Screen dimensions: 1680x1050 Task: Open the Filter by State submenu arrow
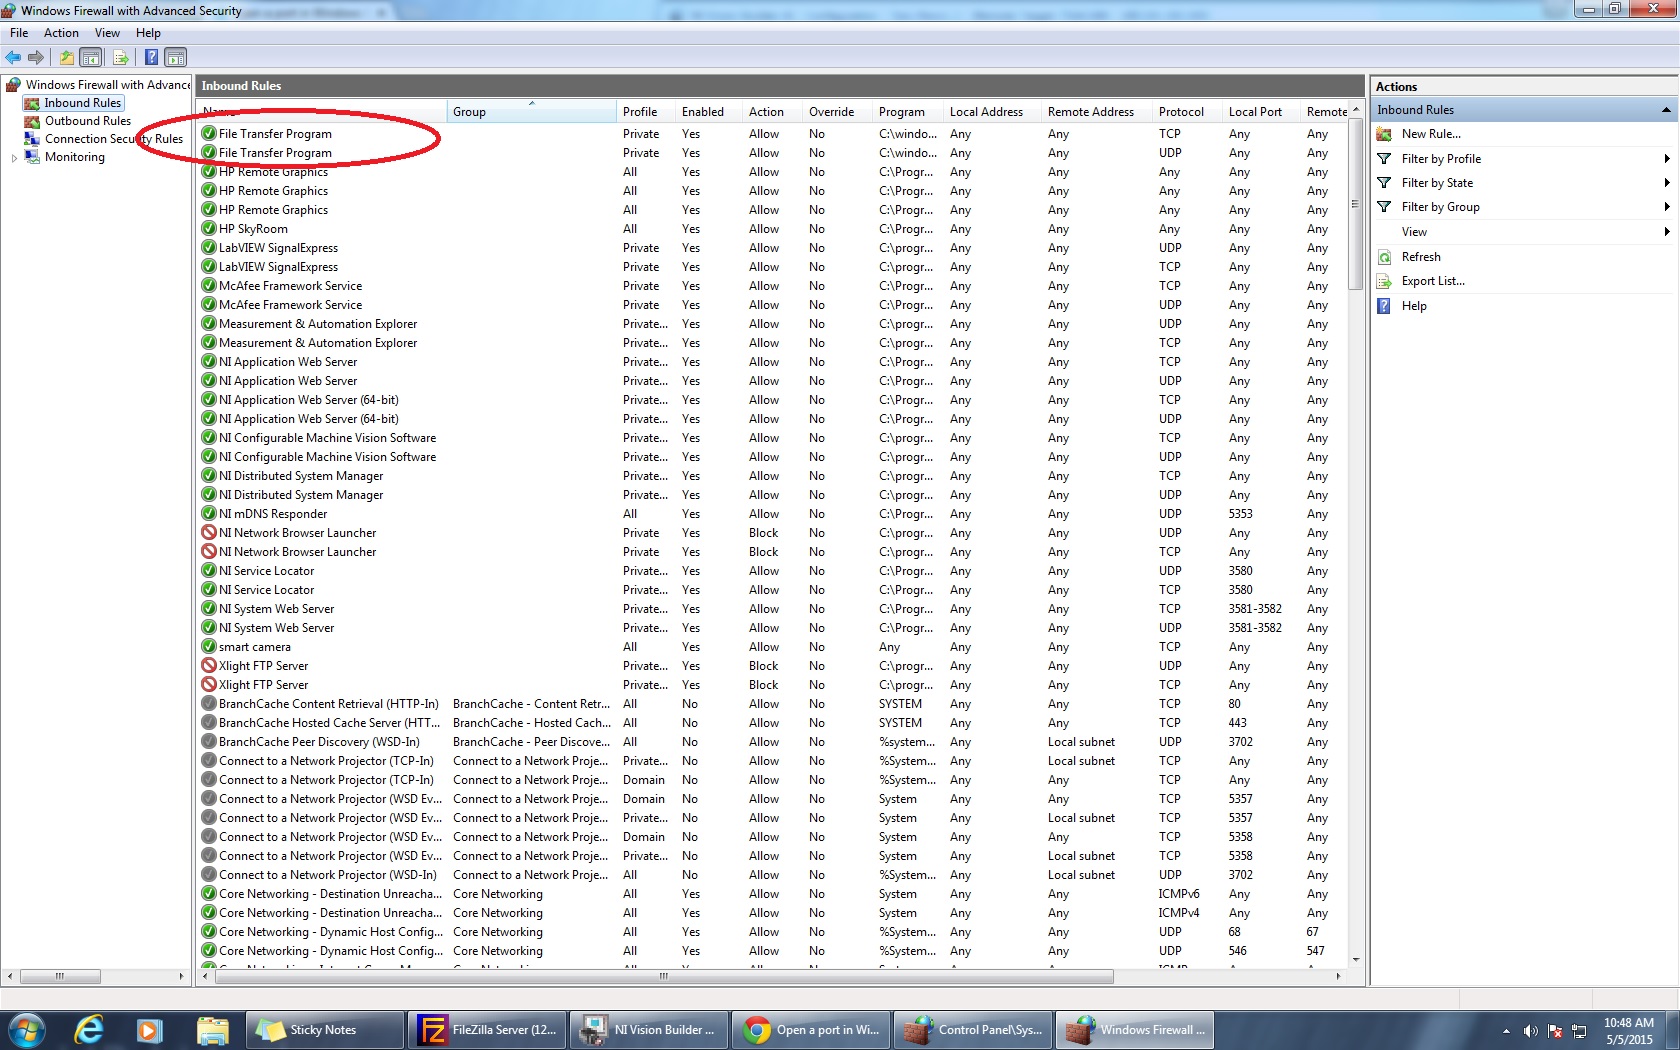click(1667, 183)
